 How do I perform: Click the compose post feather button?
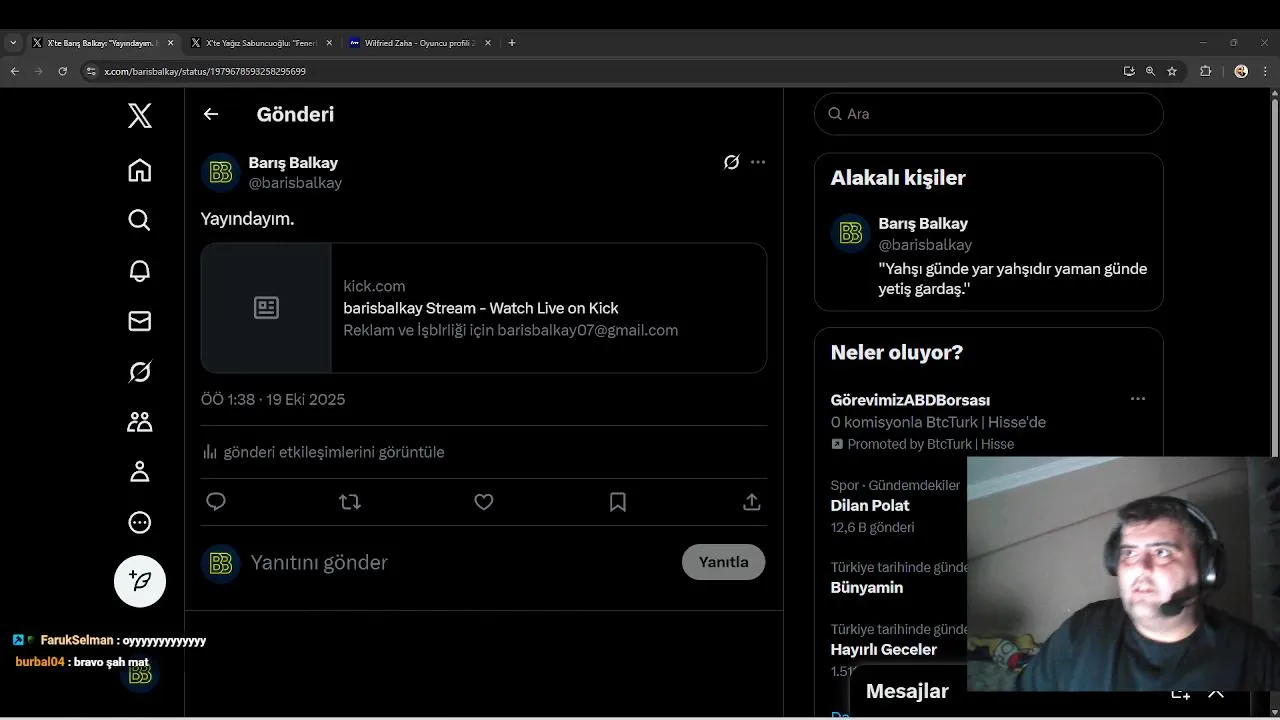140,581
